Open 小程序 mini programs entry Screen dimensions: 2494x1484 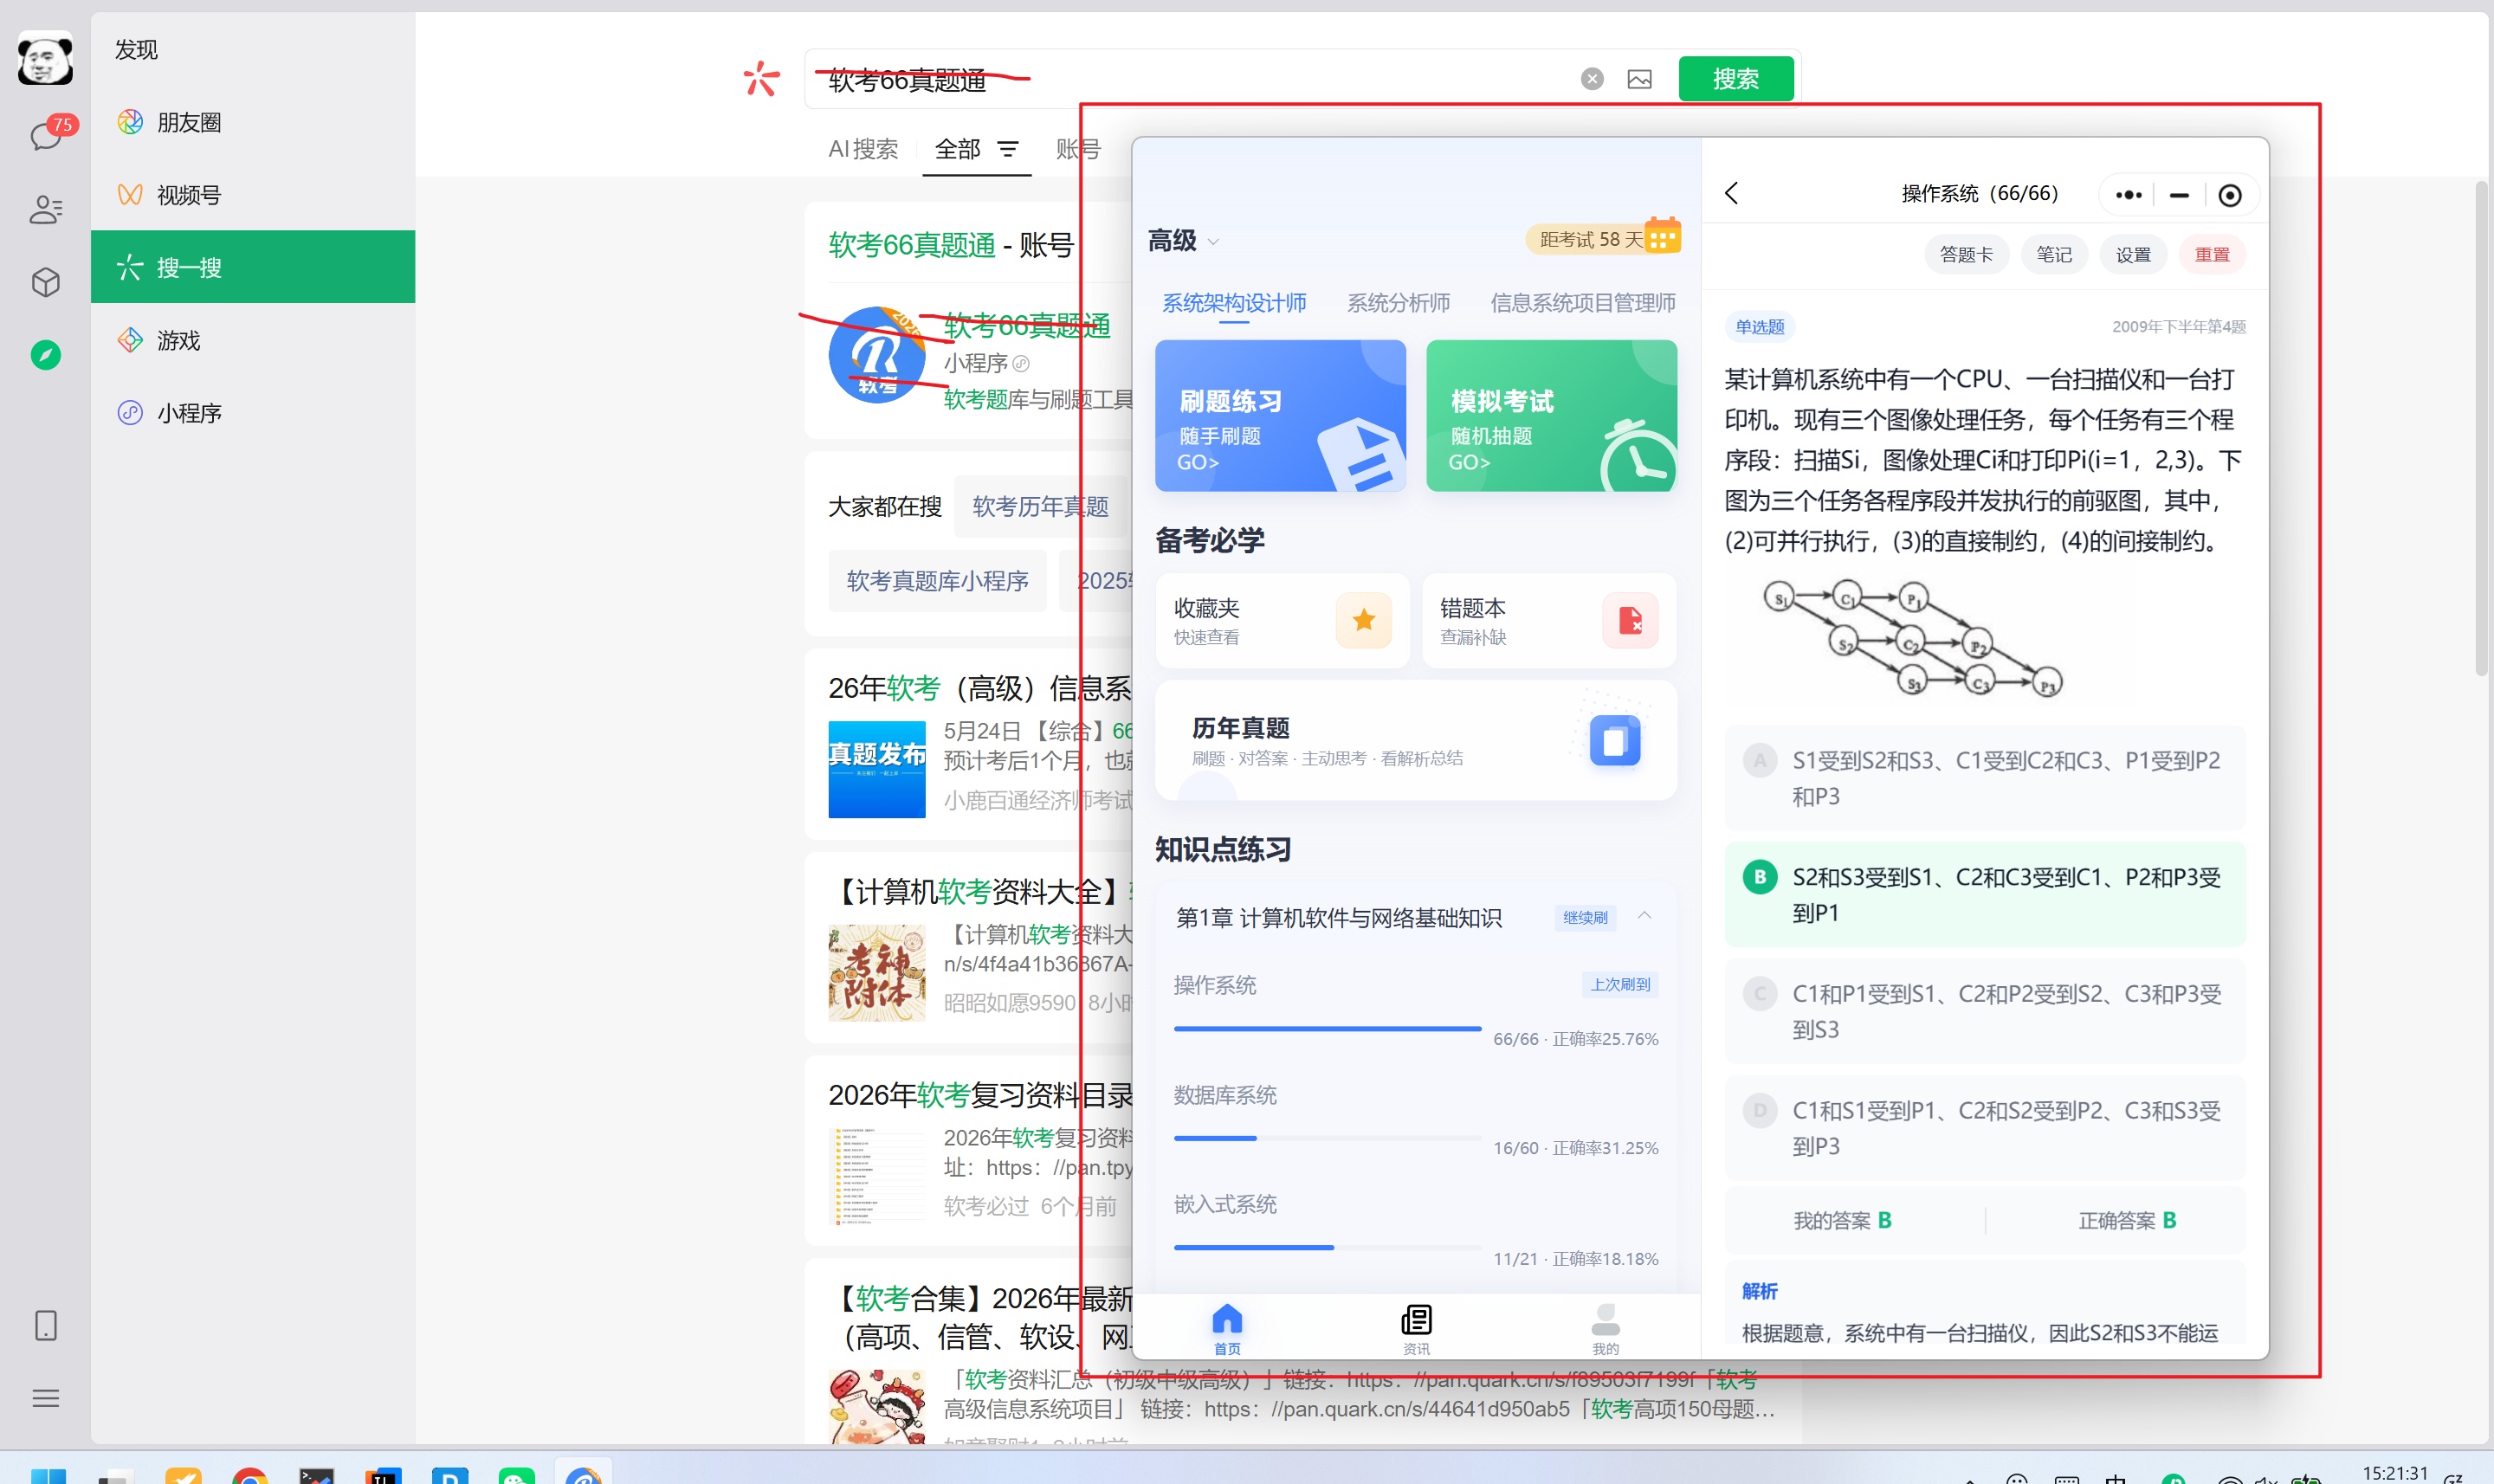point(253,413)
